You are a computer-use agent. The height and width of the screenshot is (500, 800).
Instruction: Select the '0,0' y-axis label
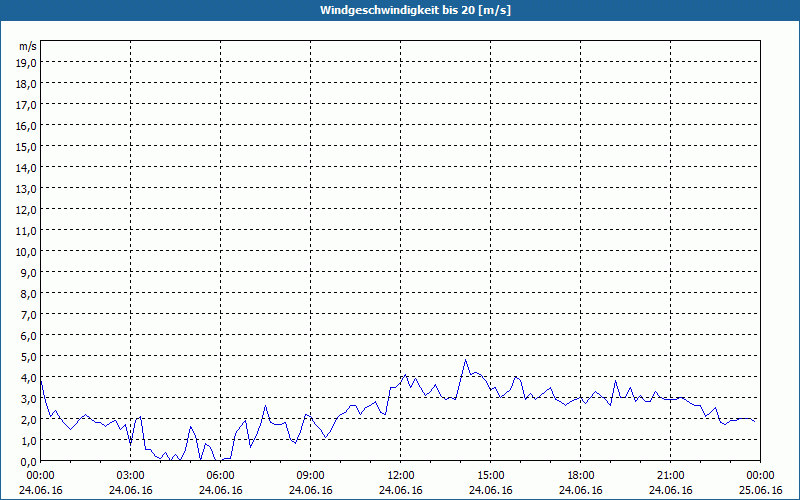pos(29,462)
